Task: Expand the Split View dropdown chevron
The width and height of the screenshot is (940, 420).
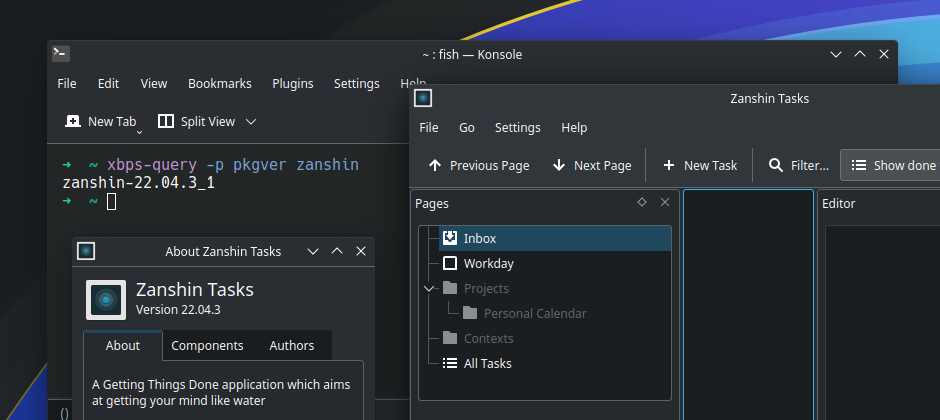Action: tap(251, 122)
